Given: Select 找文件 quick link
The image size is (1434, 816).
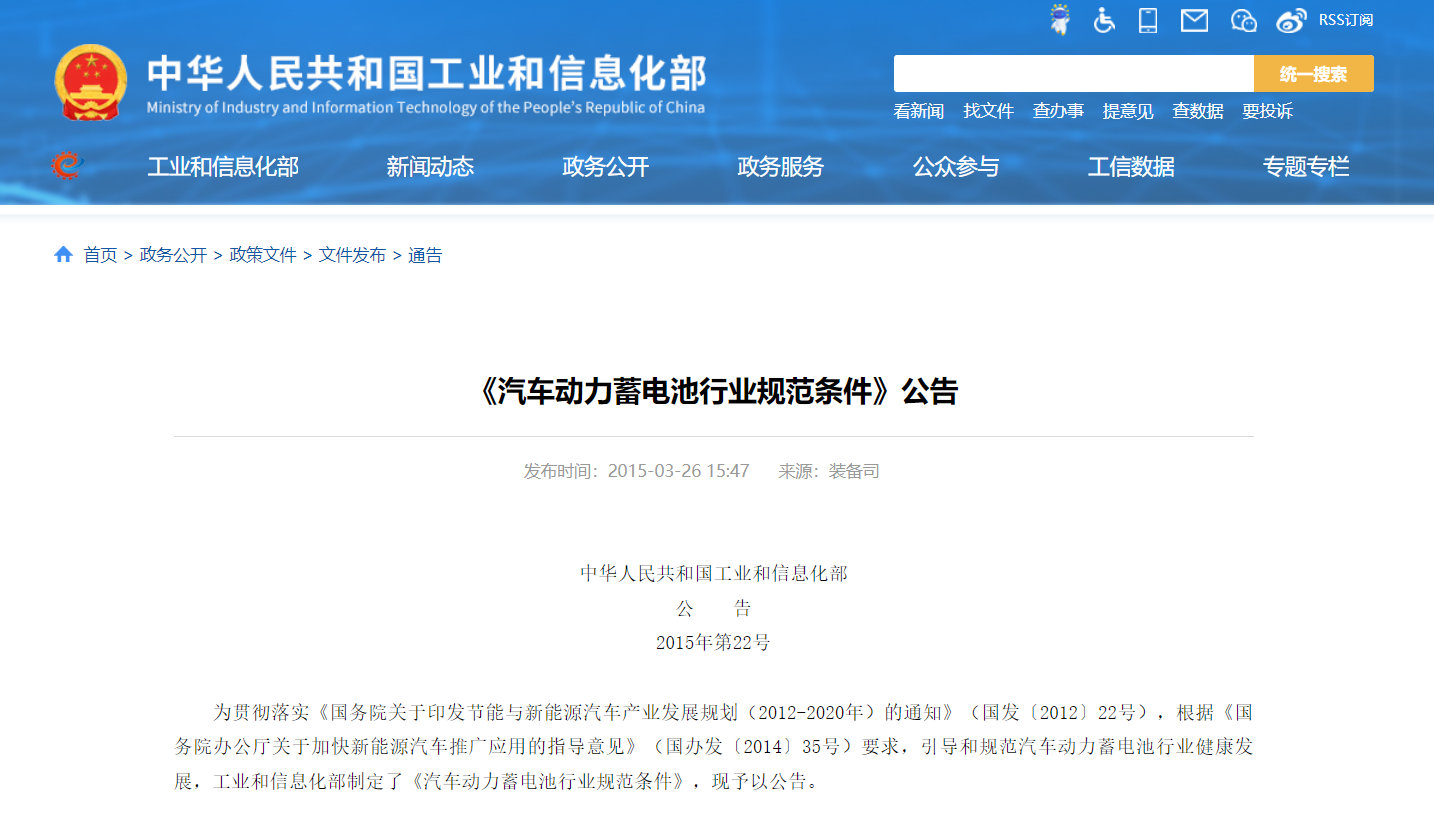Looking at the screenshot, I should pos(988,111).
